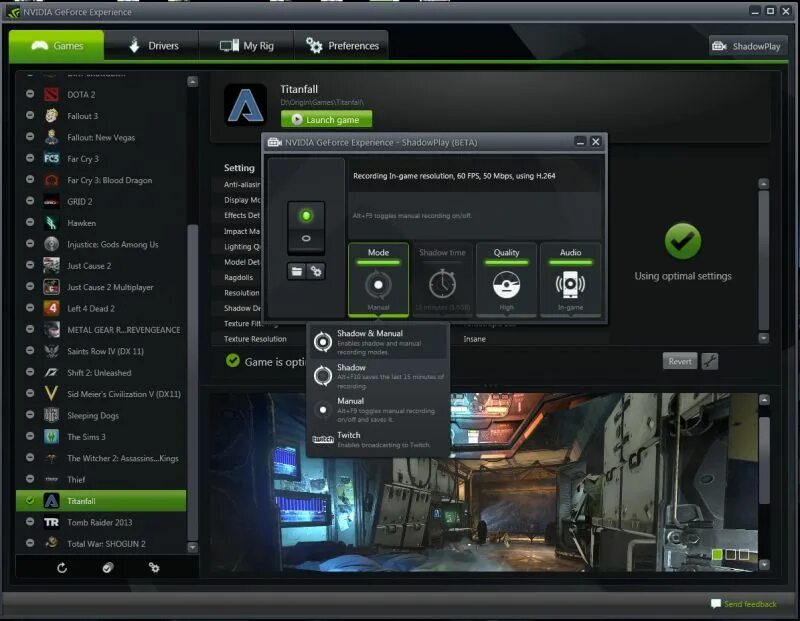
Task: Click the screenshot panel scrollbar
Action: pyautogui.click(x=764, y=460)
